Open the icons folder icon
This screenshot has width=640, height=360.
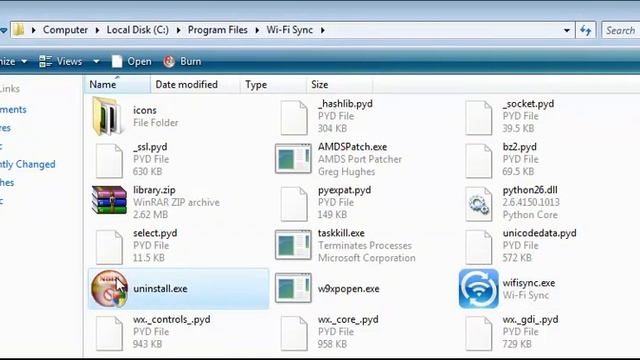click(108, 116)
